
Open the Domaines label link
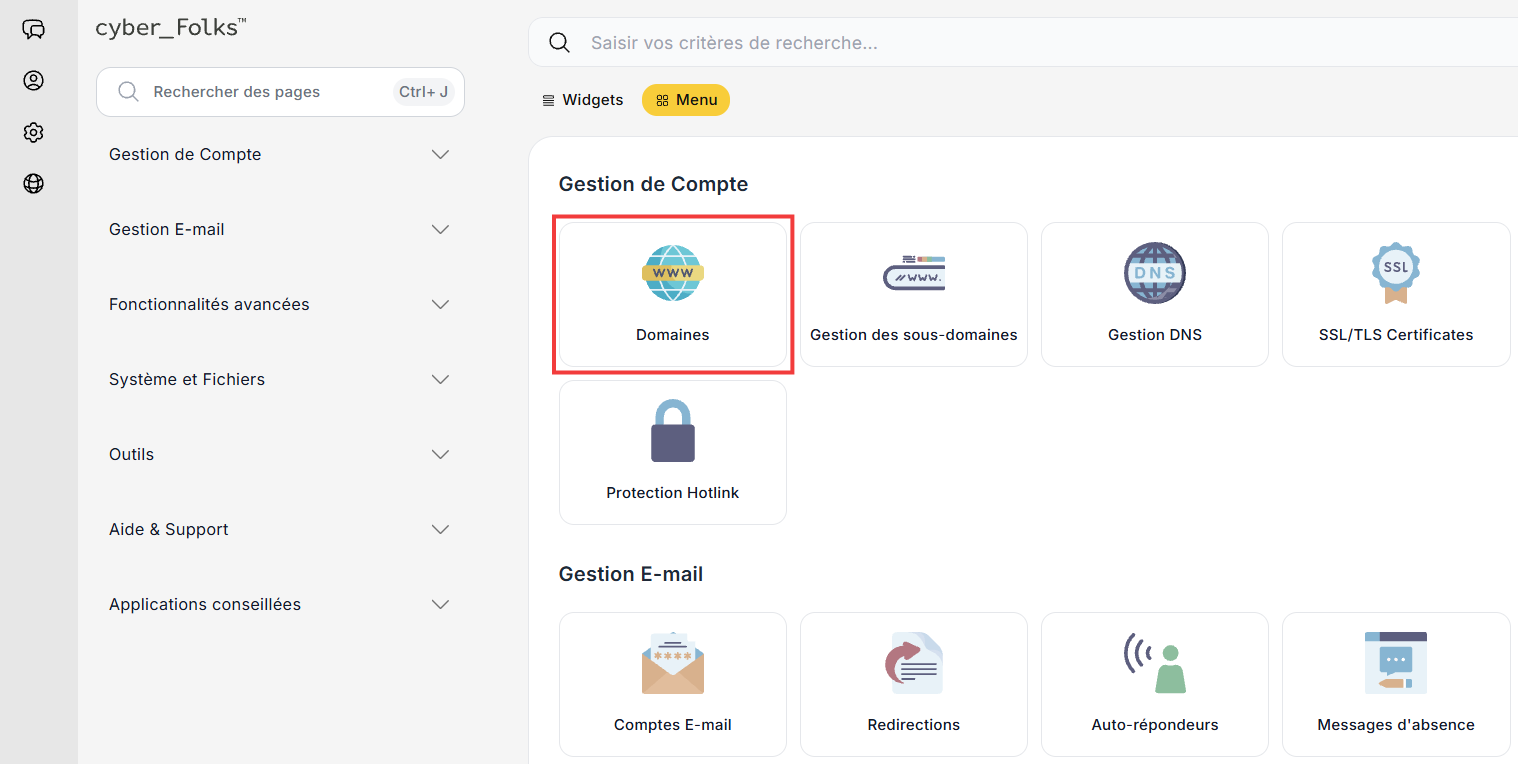point(673,335)
